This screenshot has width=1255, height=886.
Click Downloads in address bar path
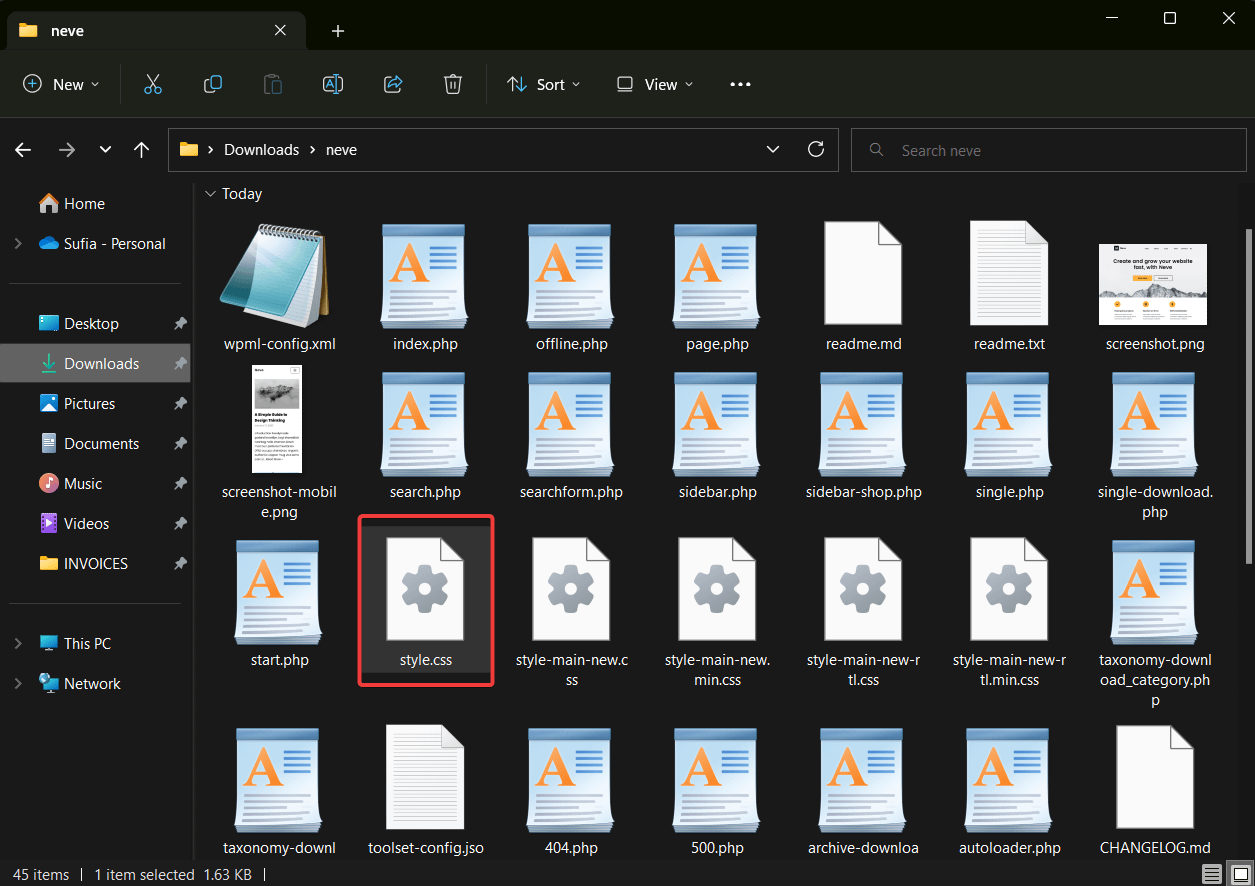[x=261, y=150]
